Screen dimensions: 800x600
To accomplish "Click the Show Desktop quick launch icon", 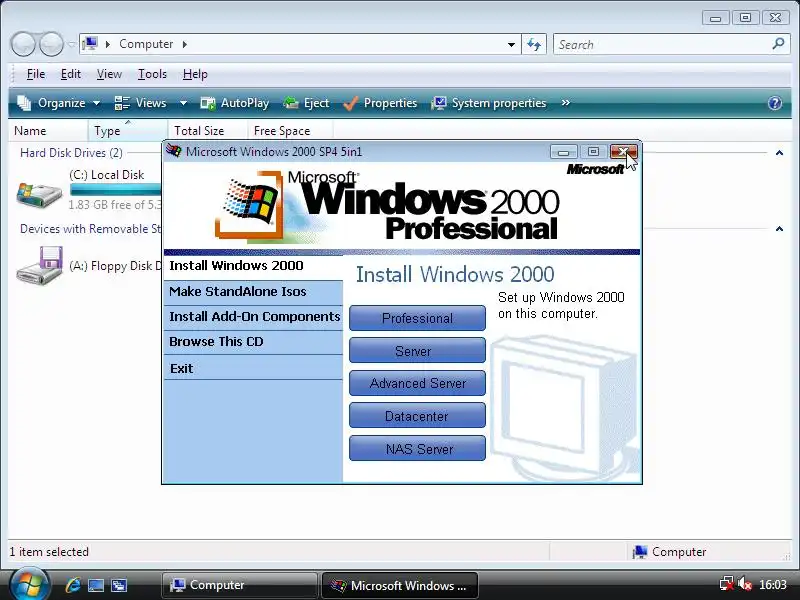I will (x=96, y=585).
